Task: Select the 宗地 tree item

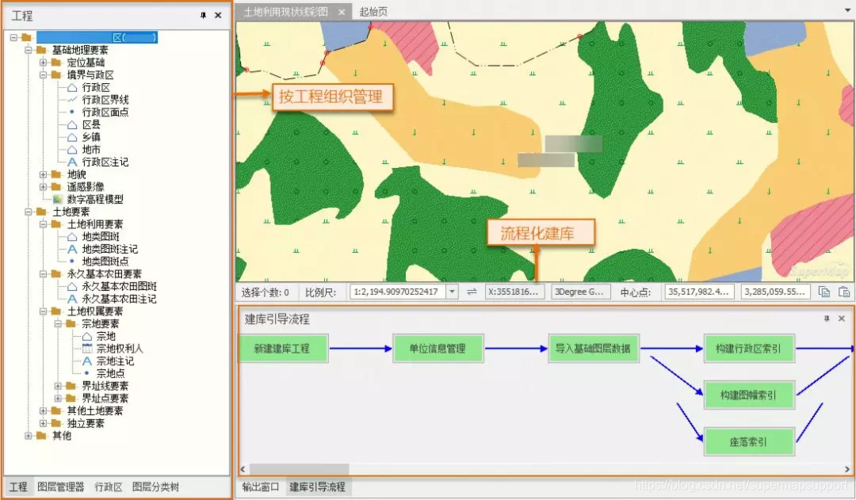Action: (x=106, y=336)
